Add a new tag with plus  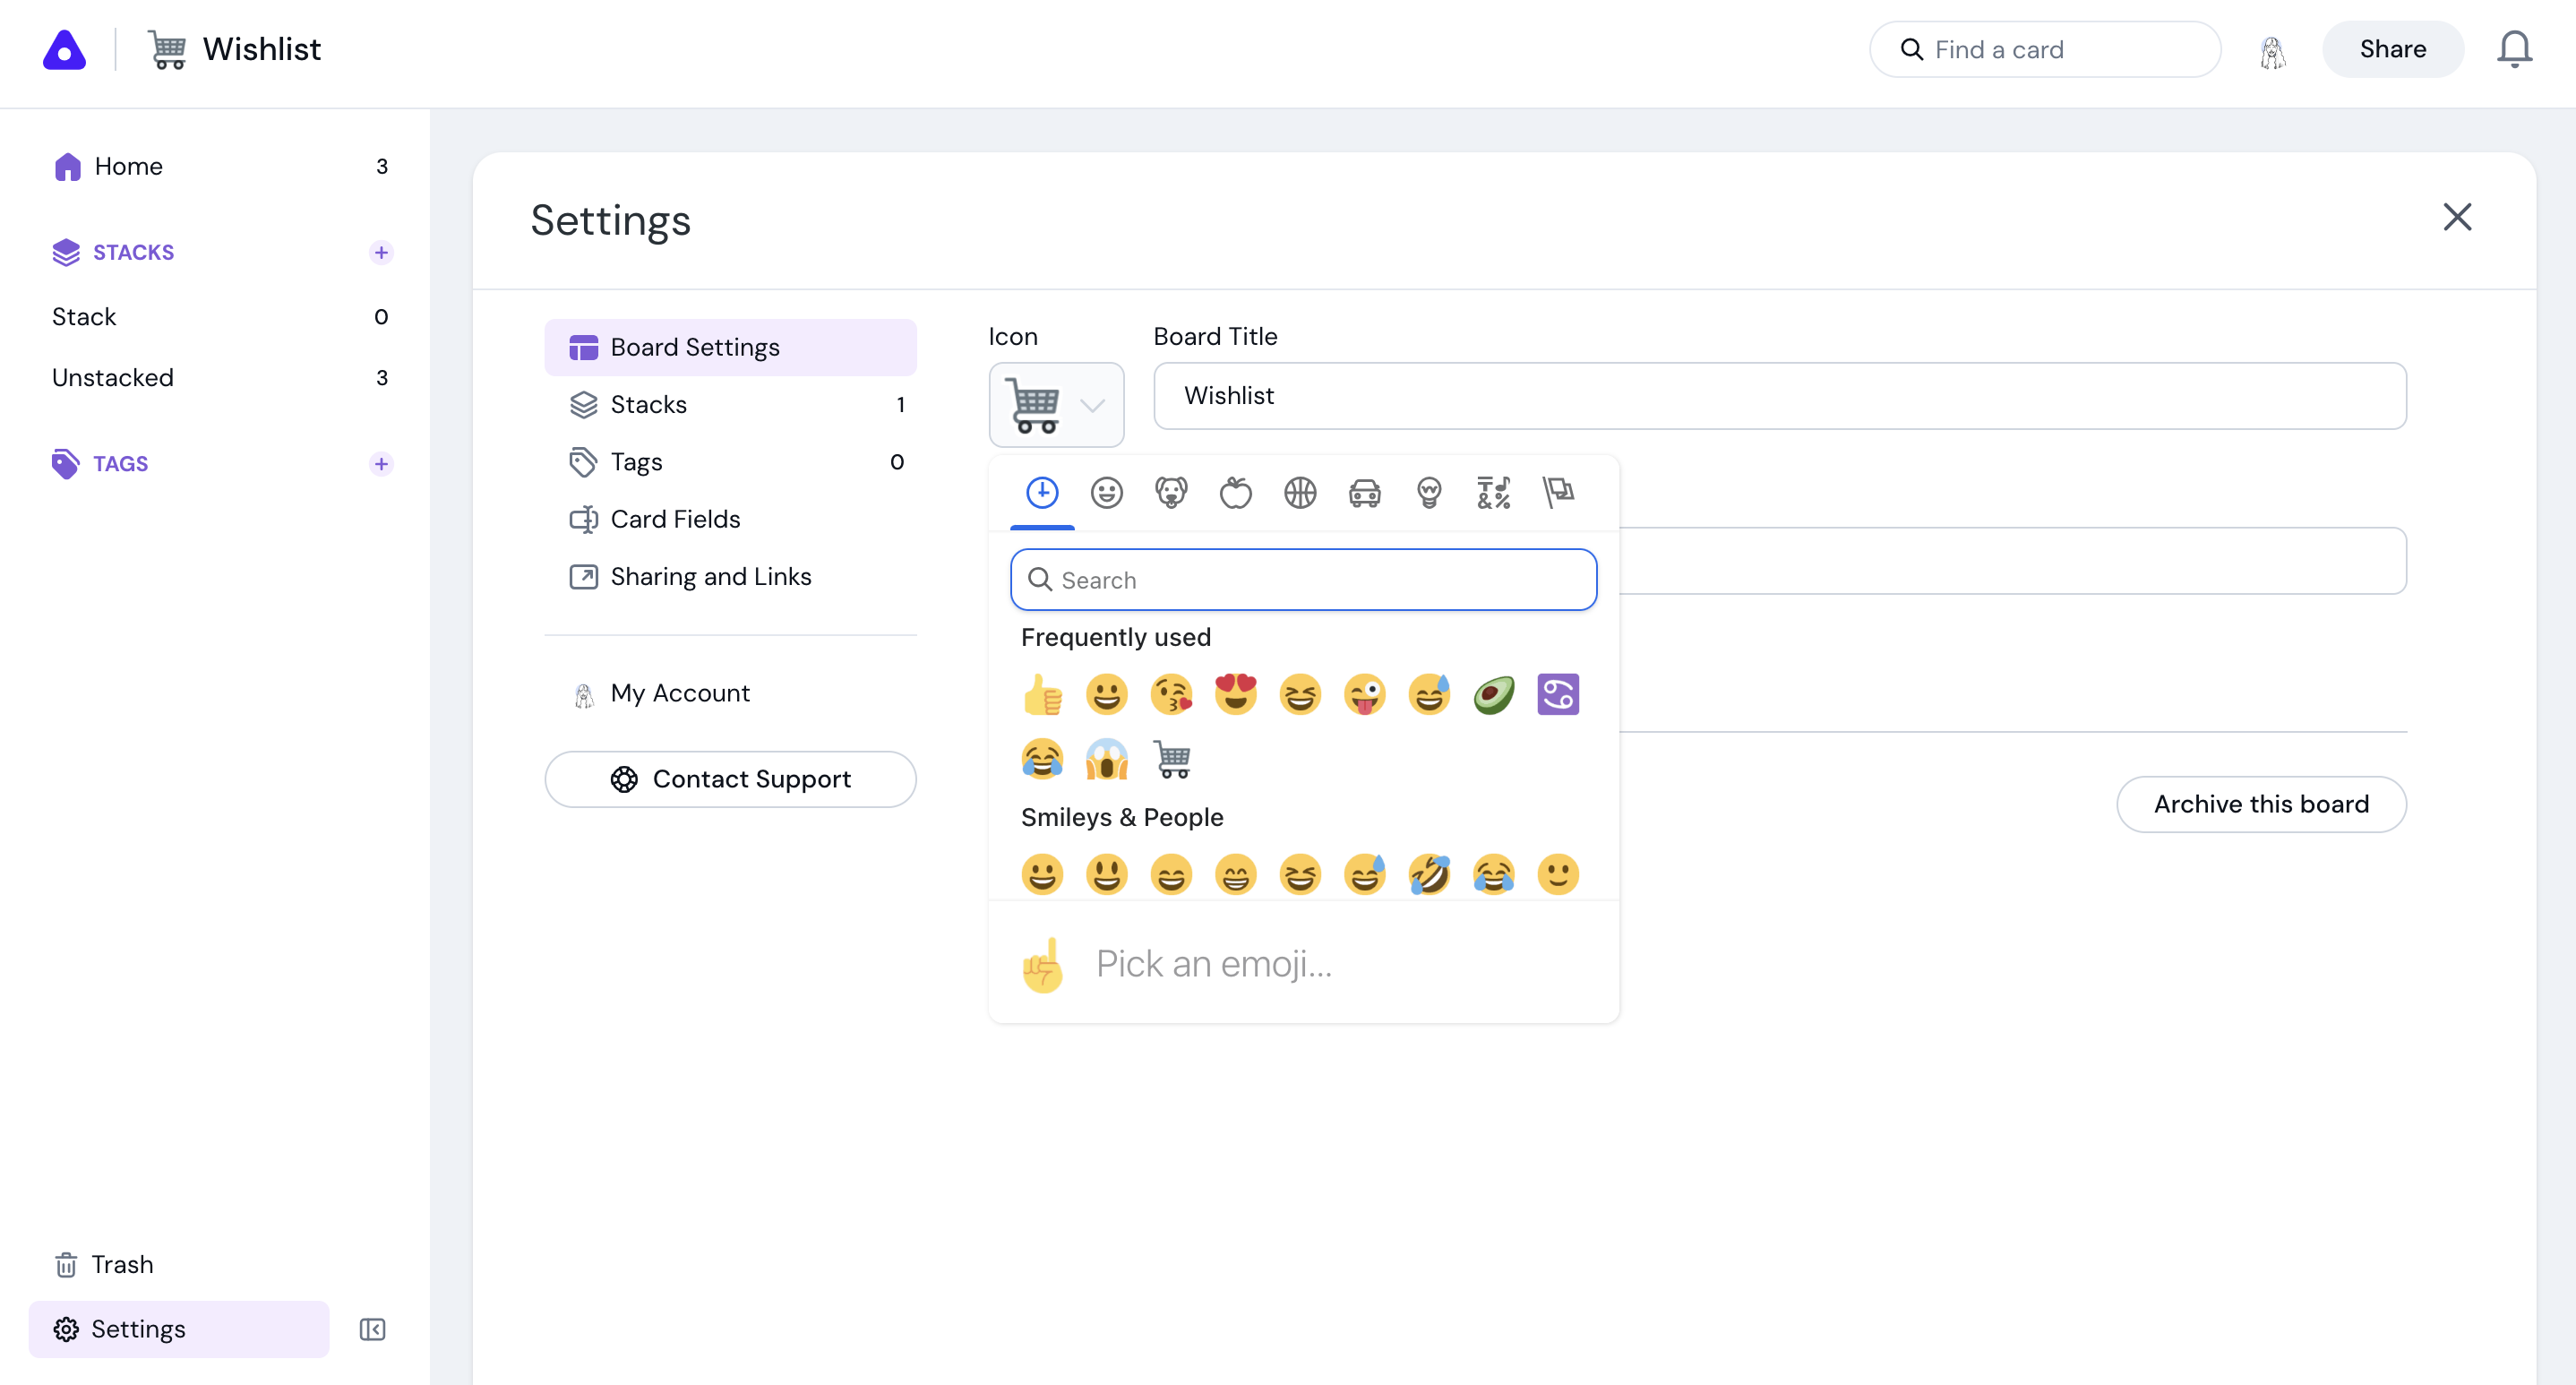pyautogui.click(x=381, y=464)
